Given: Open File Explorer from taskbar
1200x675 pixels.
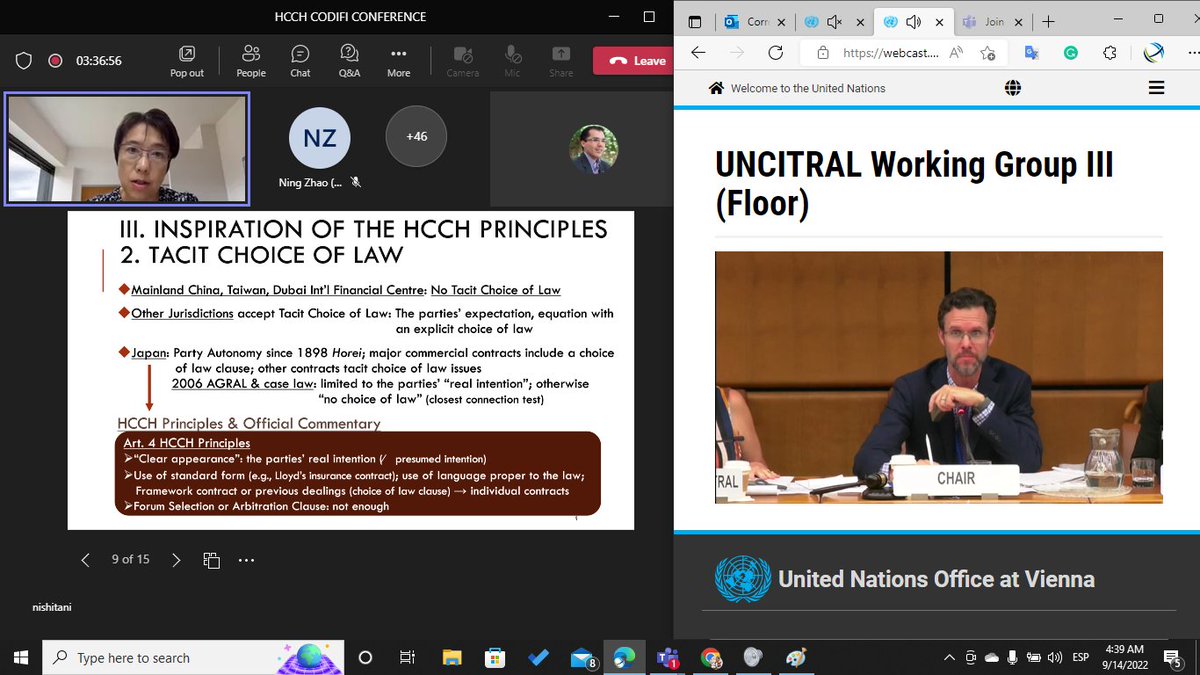Looking at the screenshot, I should click(x=451, y=657).
